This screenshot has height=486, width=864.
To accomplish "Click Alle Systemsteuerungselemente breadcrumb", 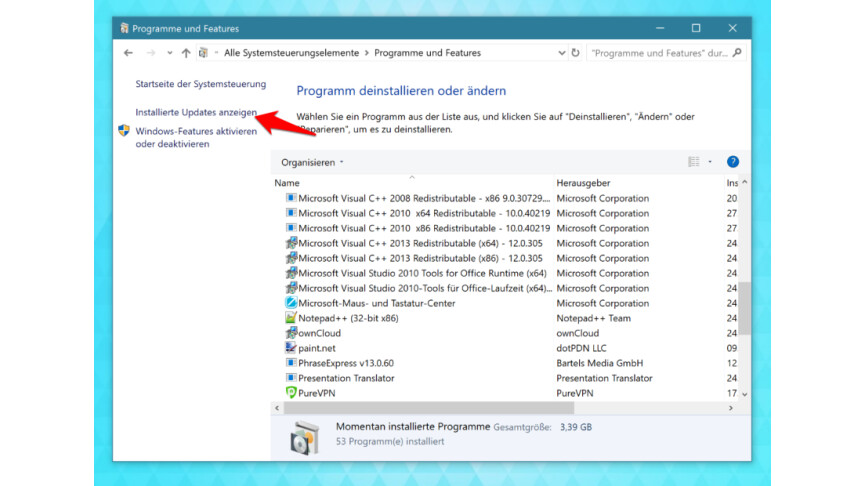I will point(291,53).
